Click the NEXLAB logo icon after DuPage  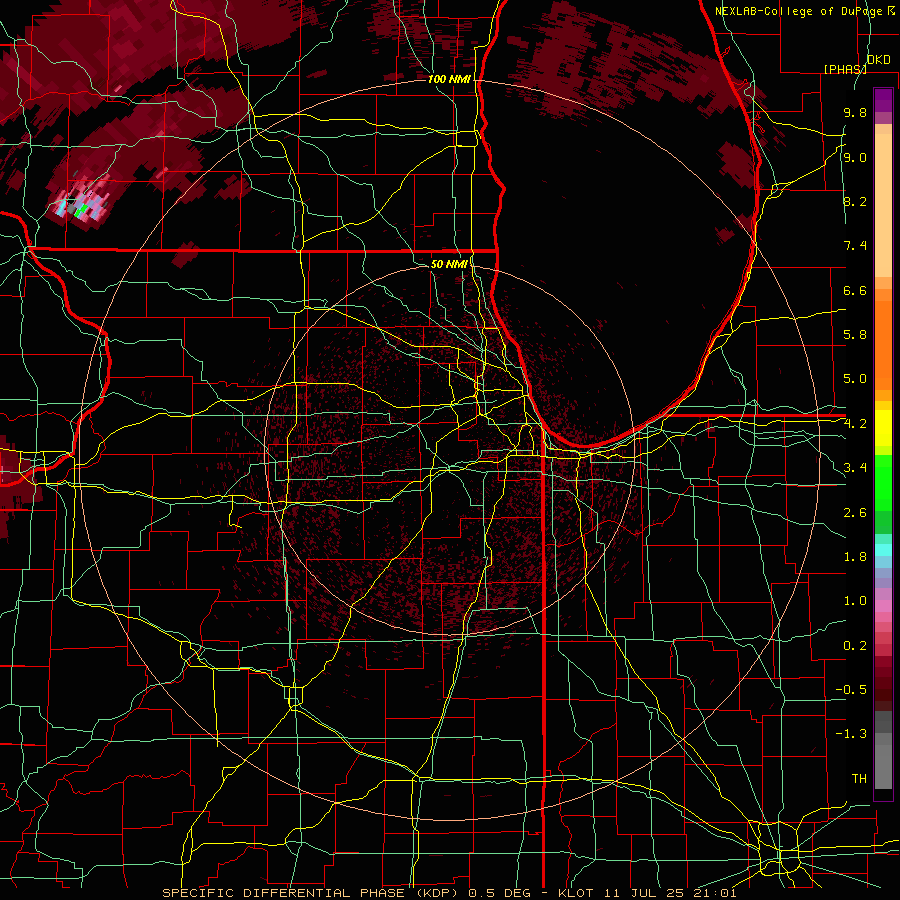tap(893, 11)
